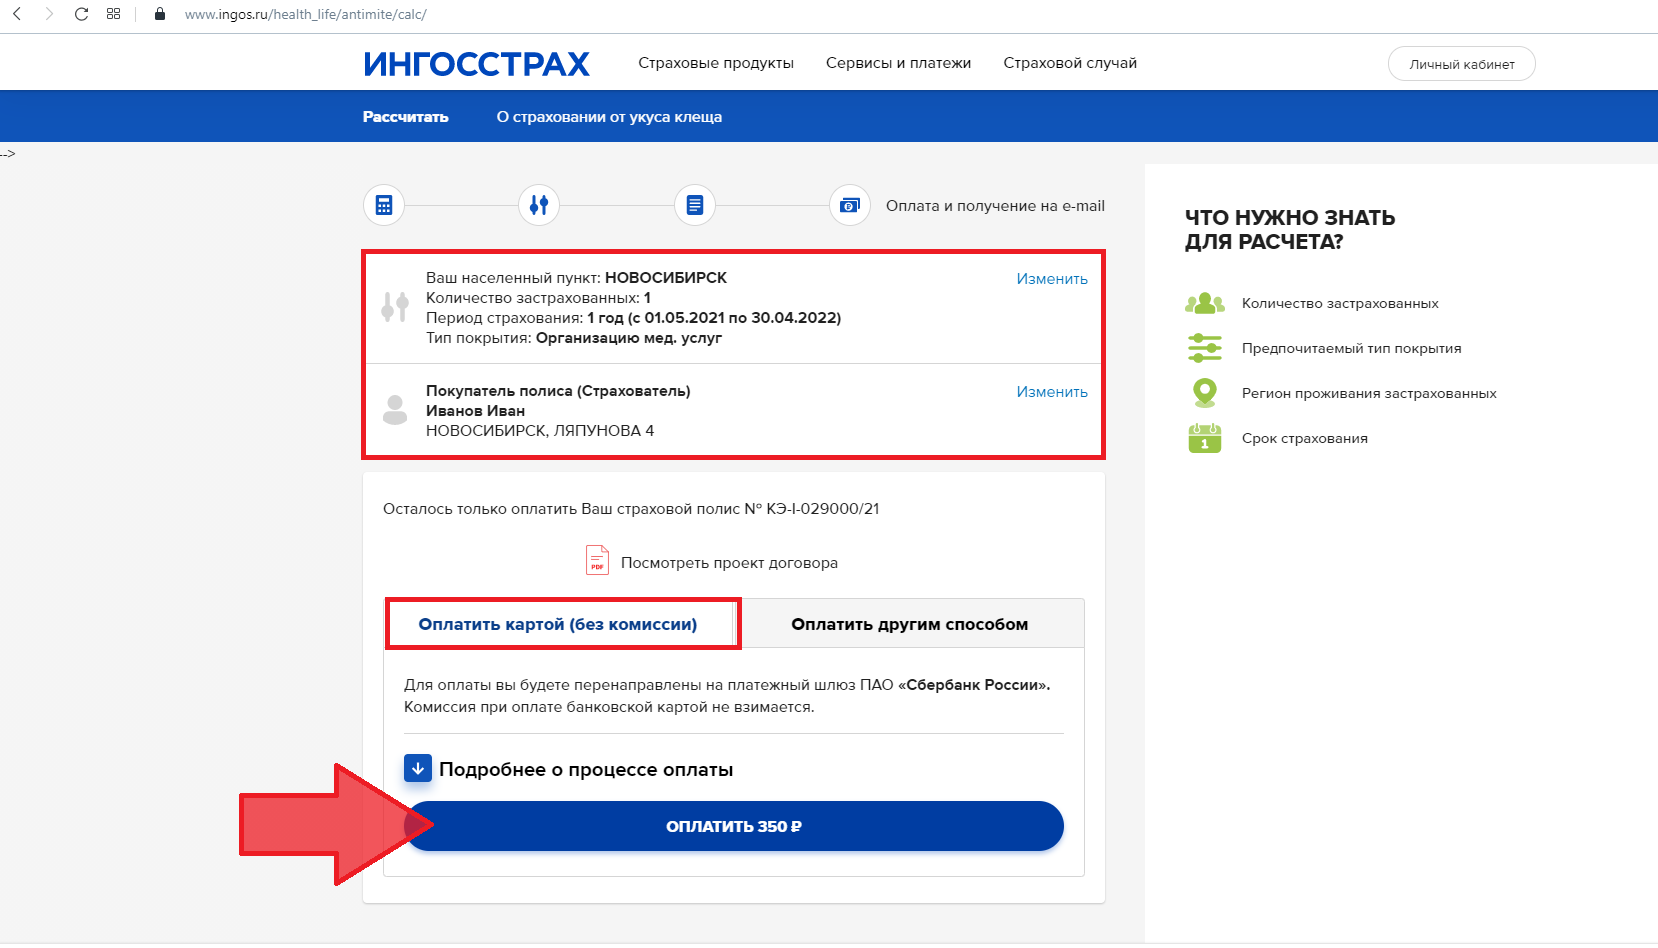The image size is (1658, 948).
Task: Click the policy number КЭ-I-029000/21 text
Action: pyautogui.click(x=823, y=509)
